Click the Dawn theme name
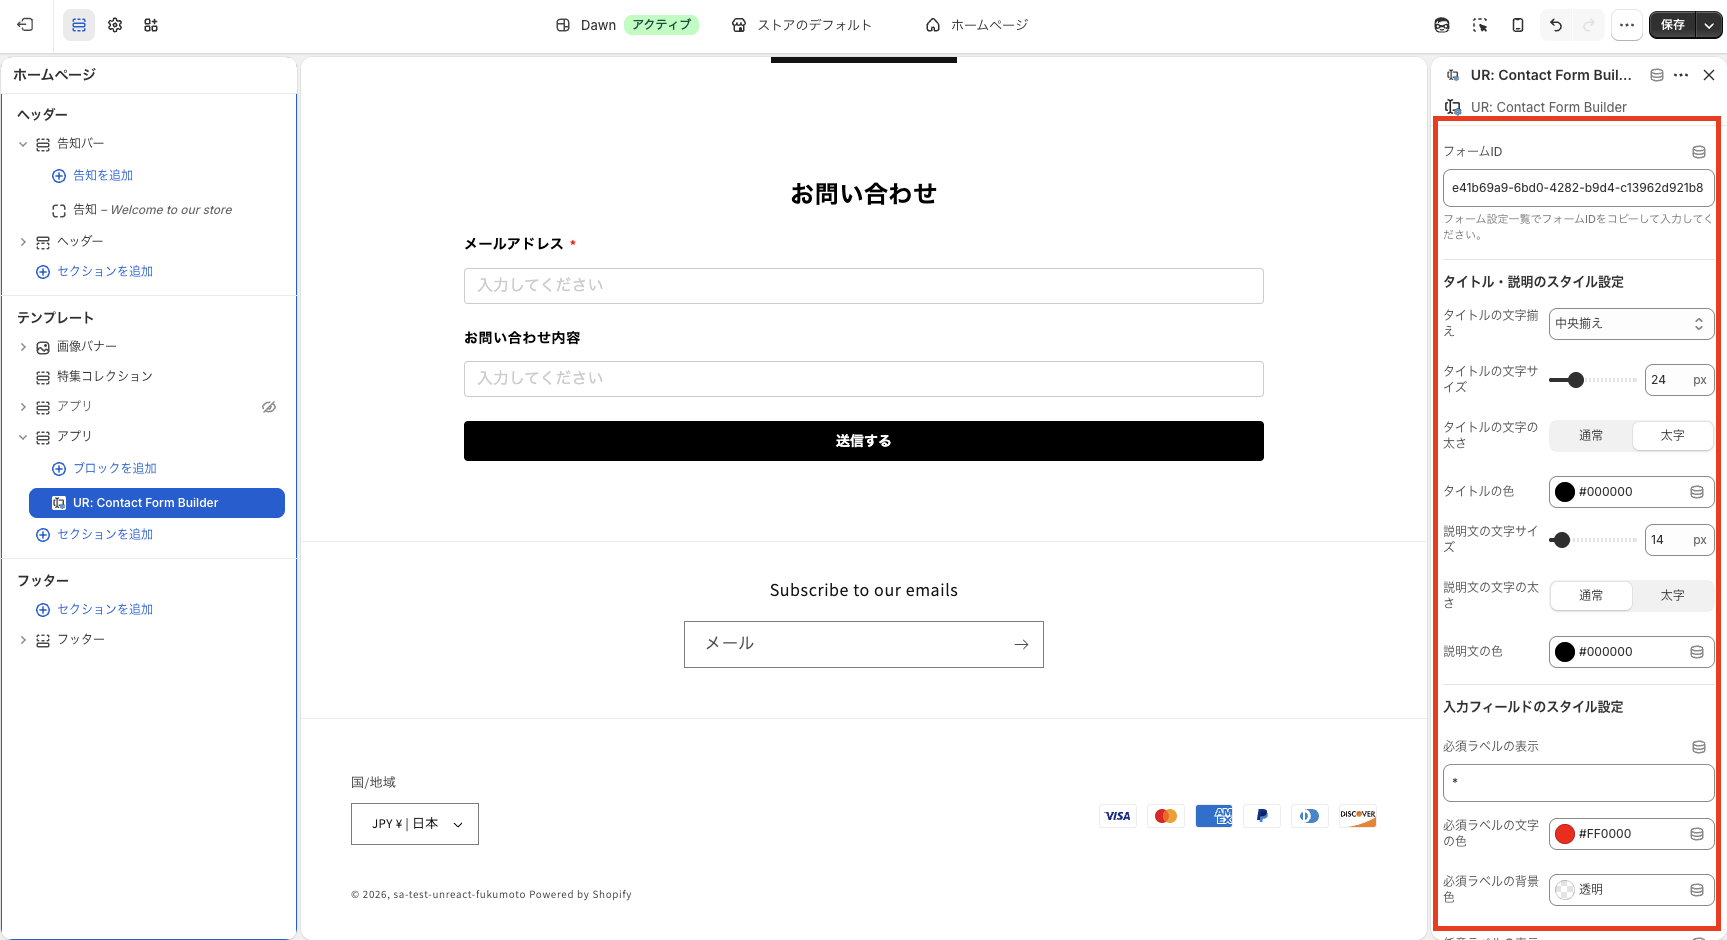The height and width of the screenshot is (940, 1727). point(598,25)
